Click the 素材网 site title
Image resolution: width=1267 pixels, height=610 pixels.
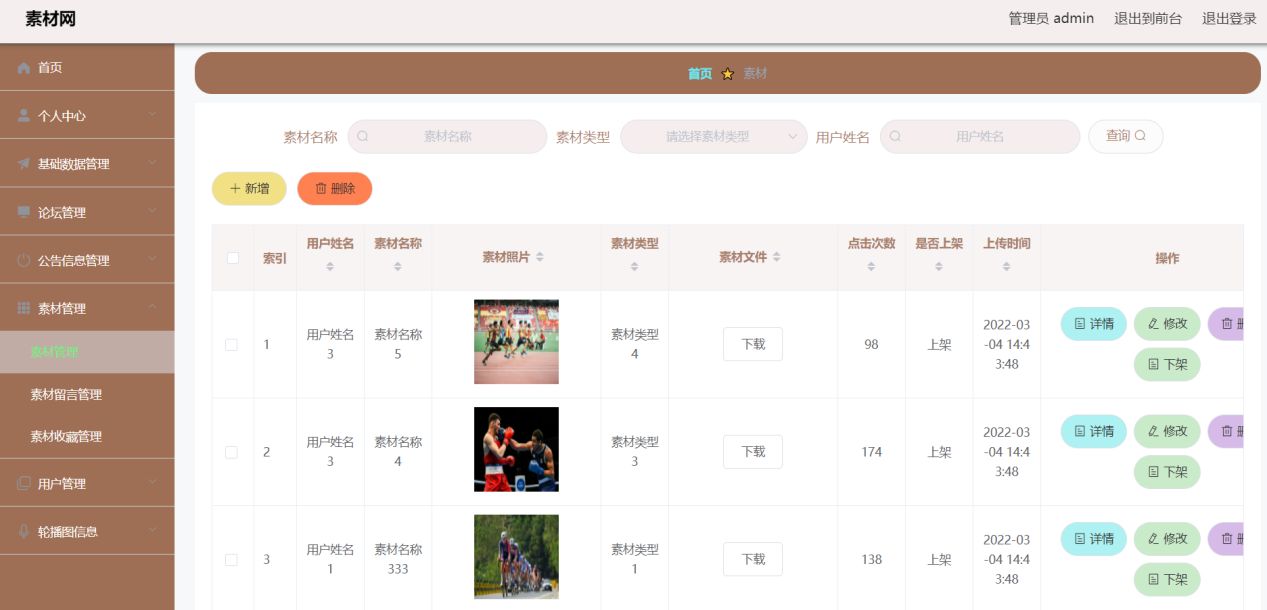[x=50, y=19]
